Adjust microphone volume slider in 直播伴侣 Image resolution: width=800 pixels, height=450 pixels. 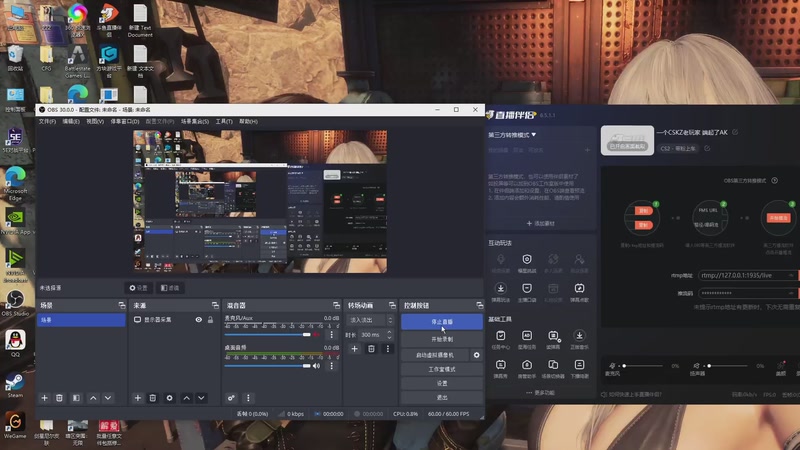[x=642, y=366]
